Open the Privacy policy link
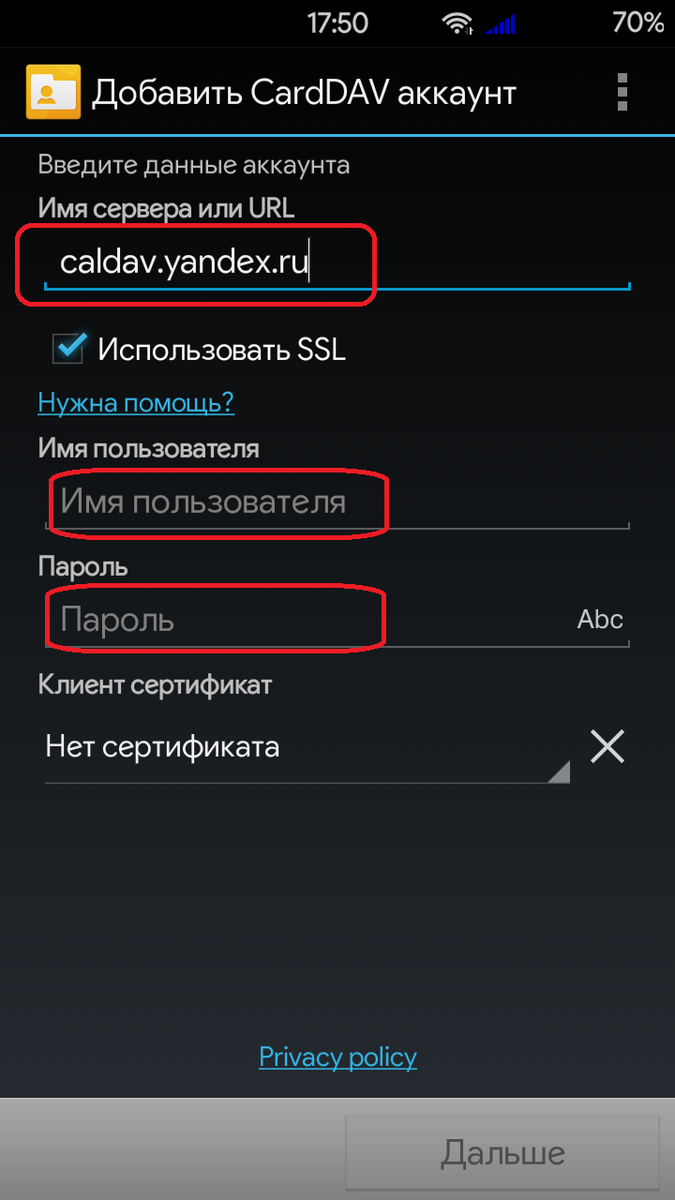 pyautogui.click(x=338, y=1057)
